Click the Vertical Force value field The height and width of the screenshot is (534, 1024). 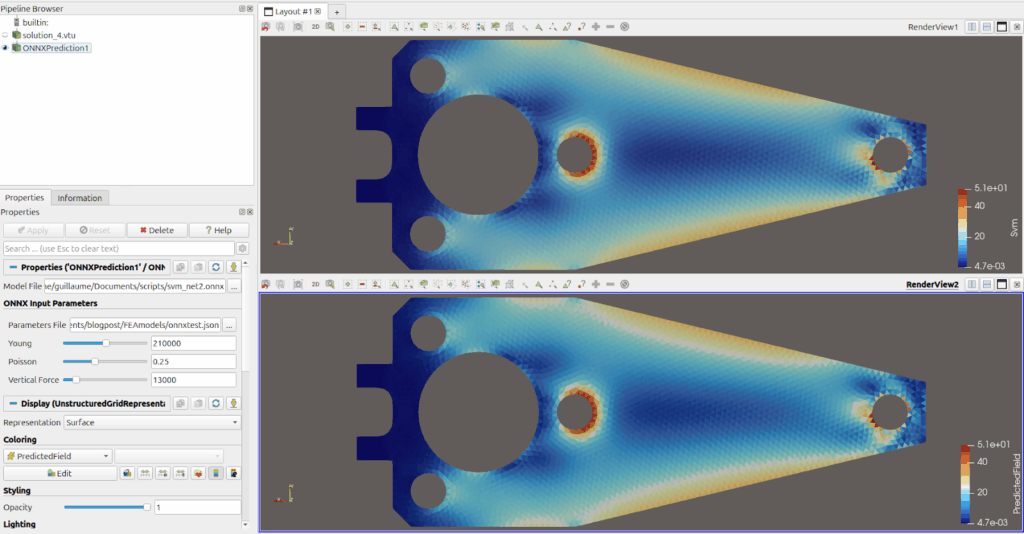pos(193,380)
